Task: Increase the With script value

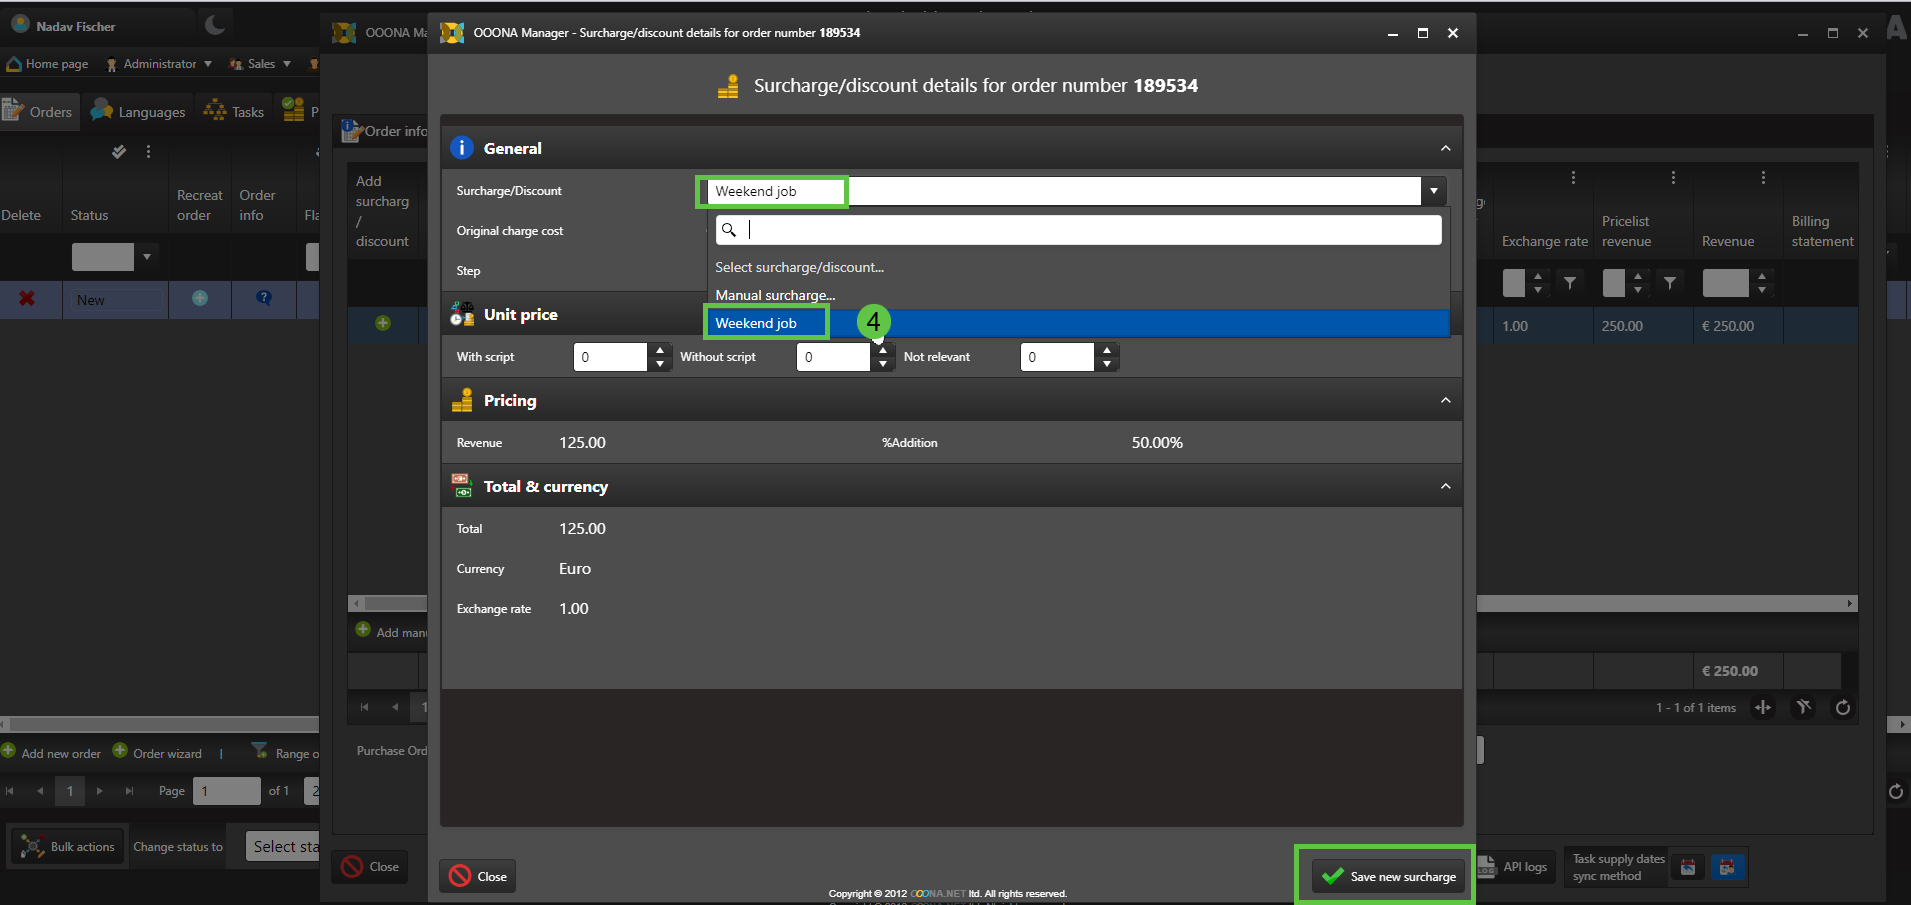Action: 660,350
